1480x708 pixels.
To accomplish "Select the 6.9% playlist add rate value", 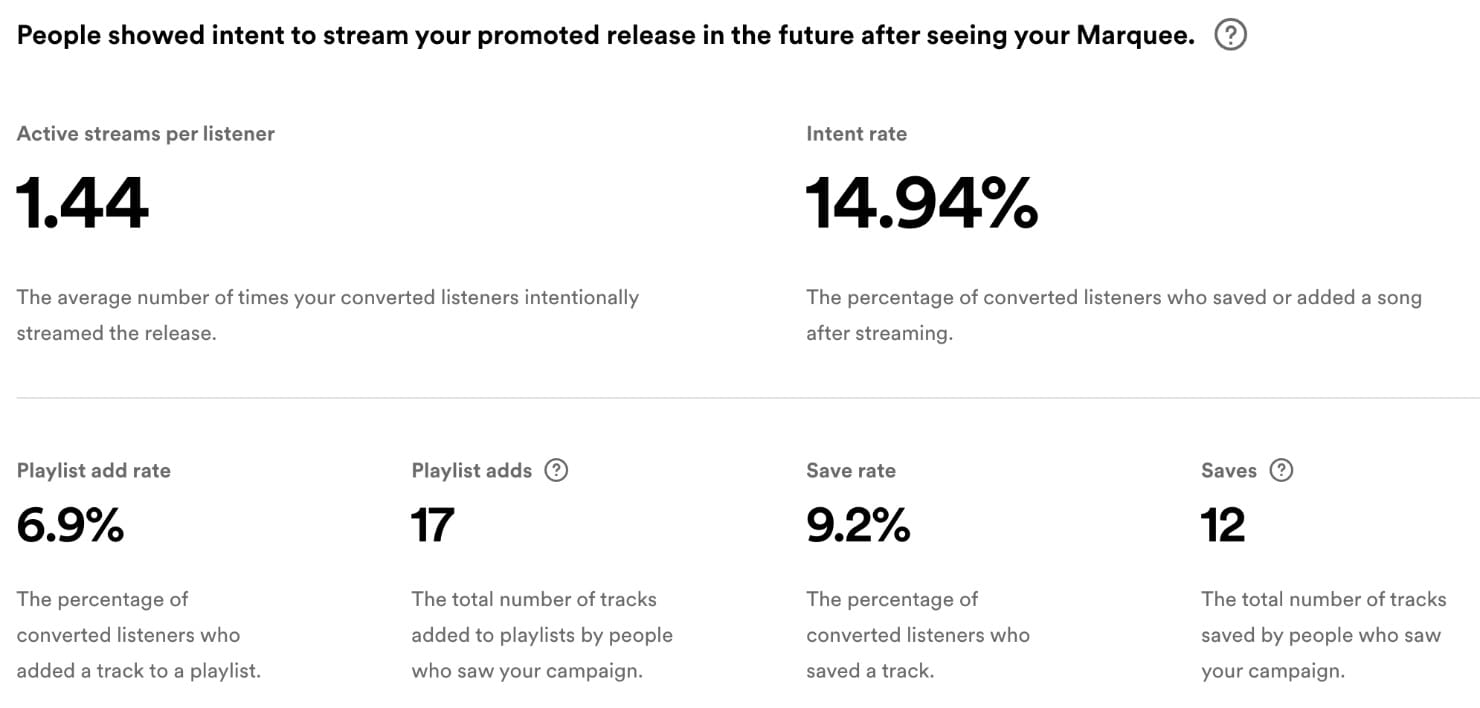I will click(70, 526).
